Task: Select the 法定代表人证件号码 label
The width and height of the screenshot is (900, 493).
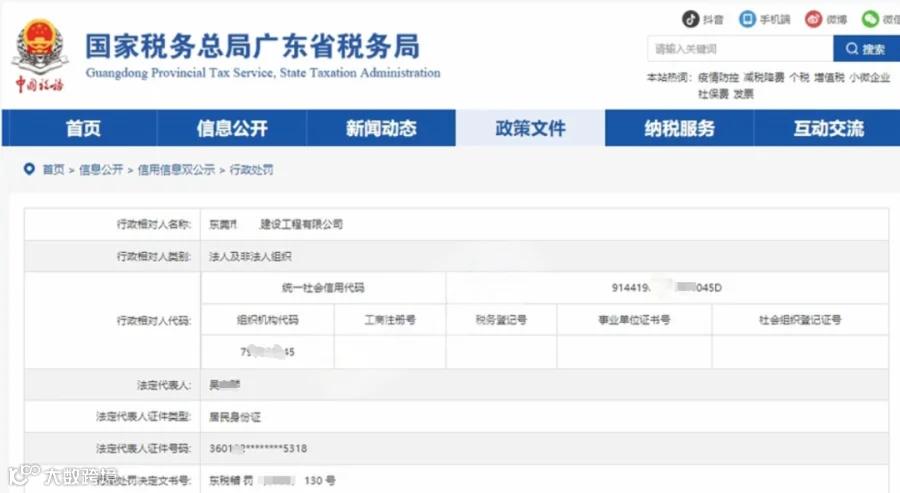Action: click(x=143, y=449)
